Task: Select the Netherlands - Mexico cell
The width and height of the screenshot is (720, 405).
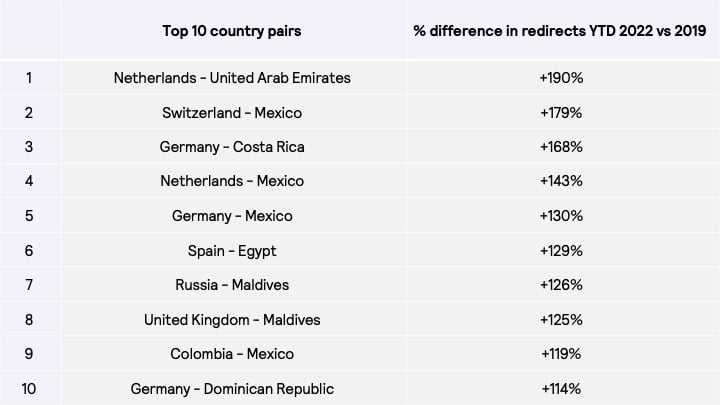Action: click(232, 181)
